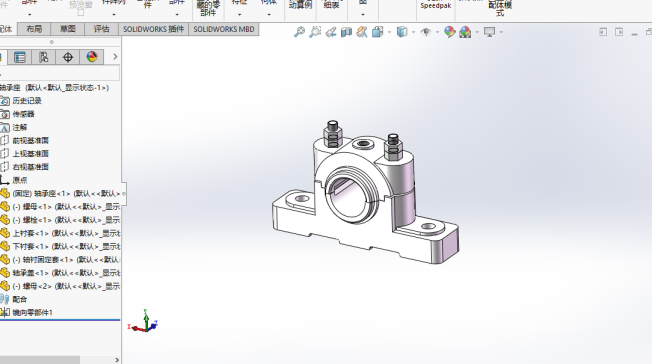The width and height of the screenshot is (652, 364).
Task: Click the Zoom to Fit magnifier icon
Action: coord(299,32)
